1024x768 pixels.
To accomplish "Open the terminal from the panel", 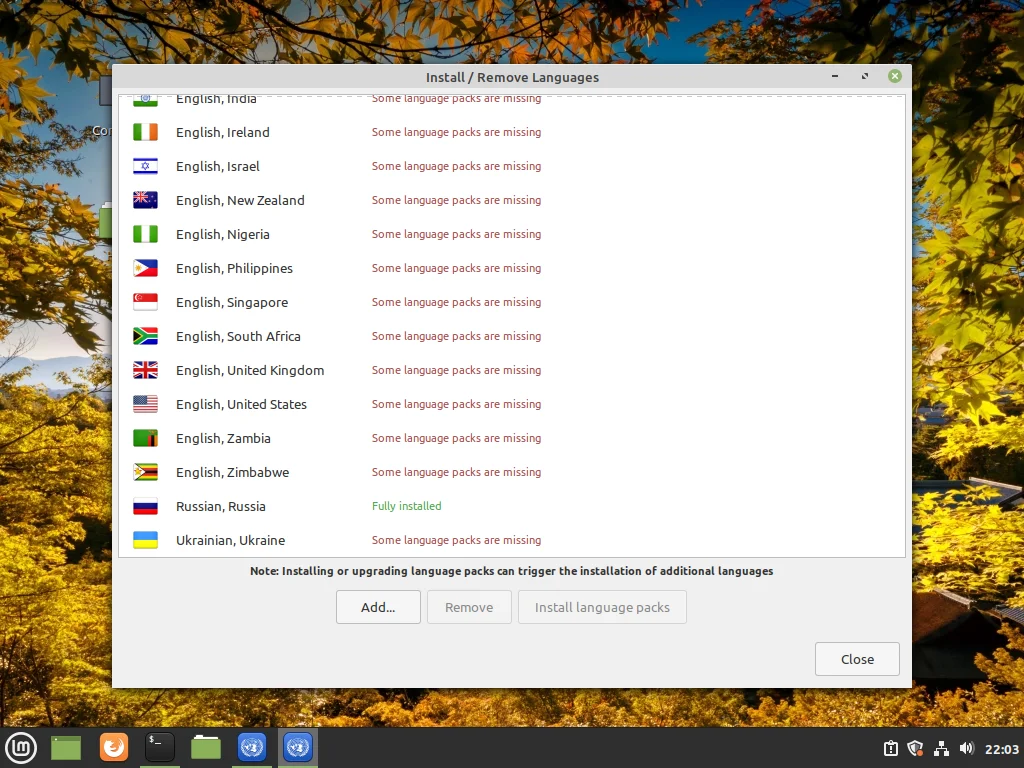I will pos(159,747).
